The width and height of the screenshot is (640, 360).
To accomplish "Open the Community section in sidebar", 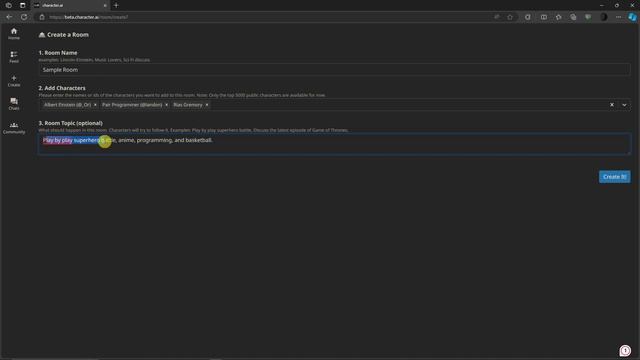I will pos(14,128).
